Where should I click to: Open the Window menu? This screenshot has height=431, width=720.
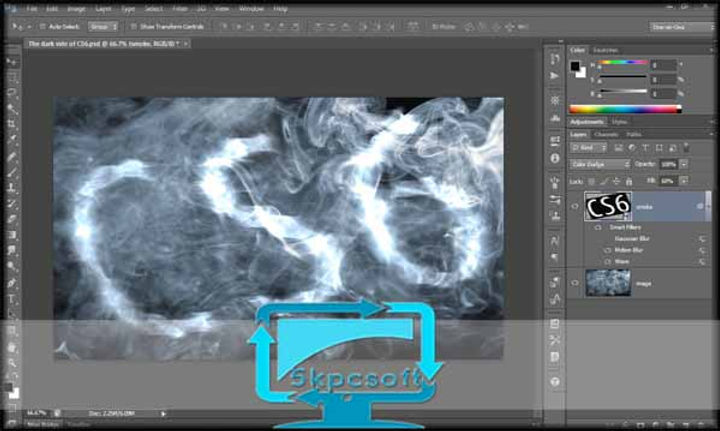coord(252,9)
